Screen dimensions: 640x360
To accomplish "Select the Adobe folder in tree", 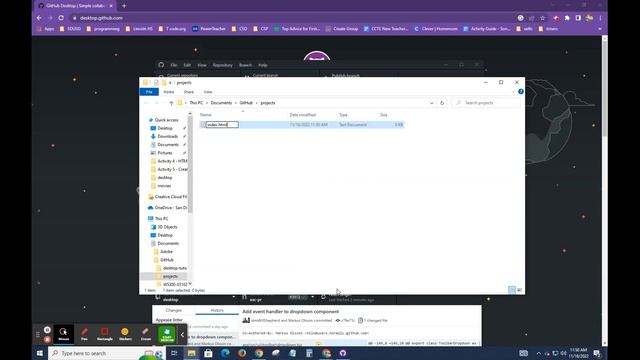I will [166, 251].
